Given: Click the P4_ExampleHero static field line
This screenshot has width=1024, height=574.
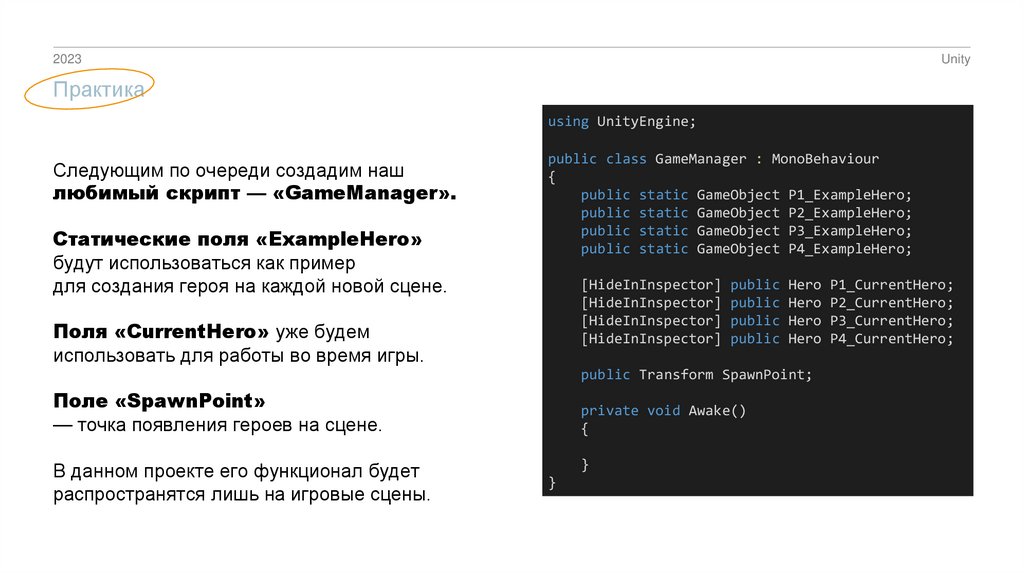Looking at the screenshot, I should point(746,249).
